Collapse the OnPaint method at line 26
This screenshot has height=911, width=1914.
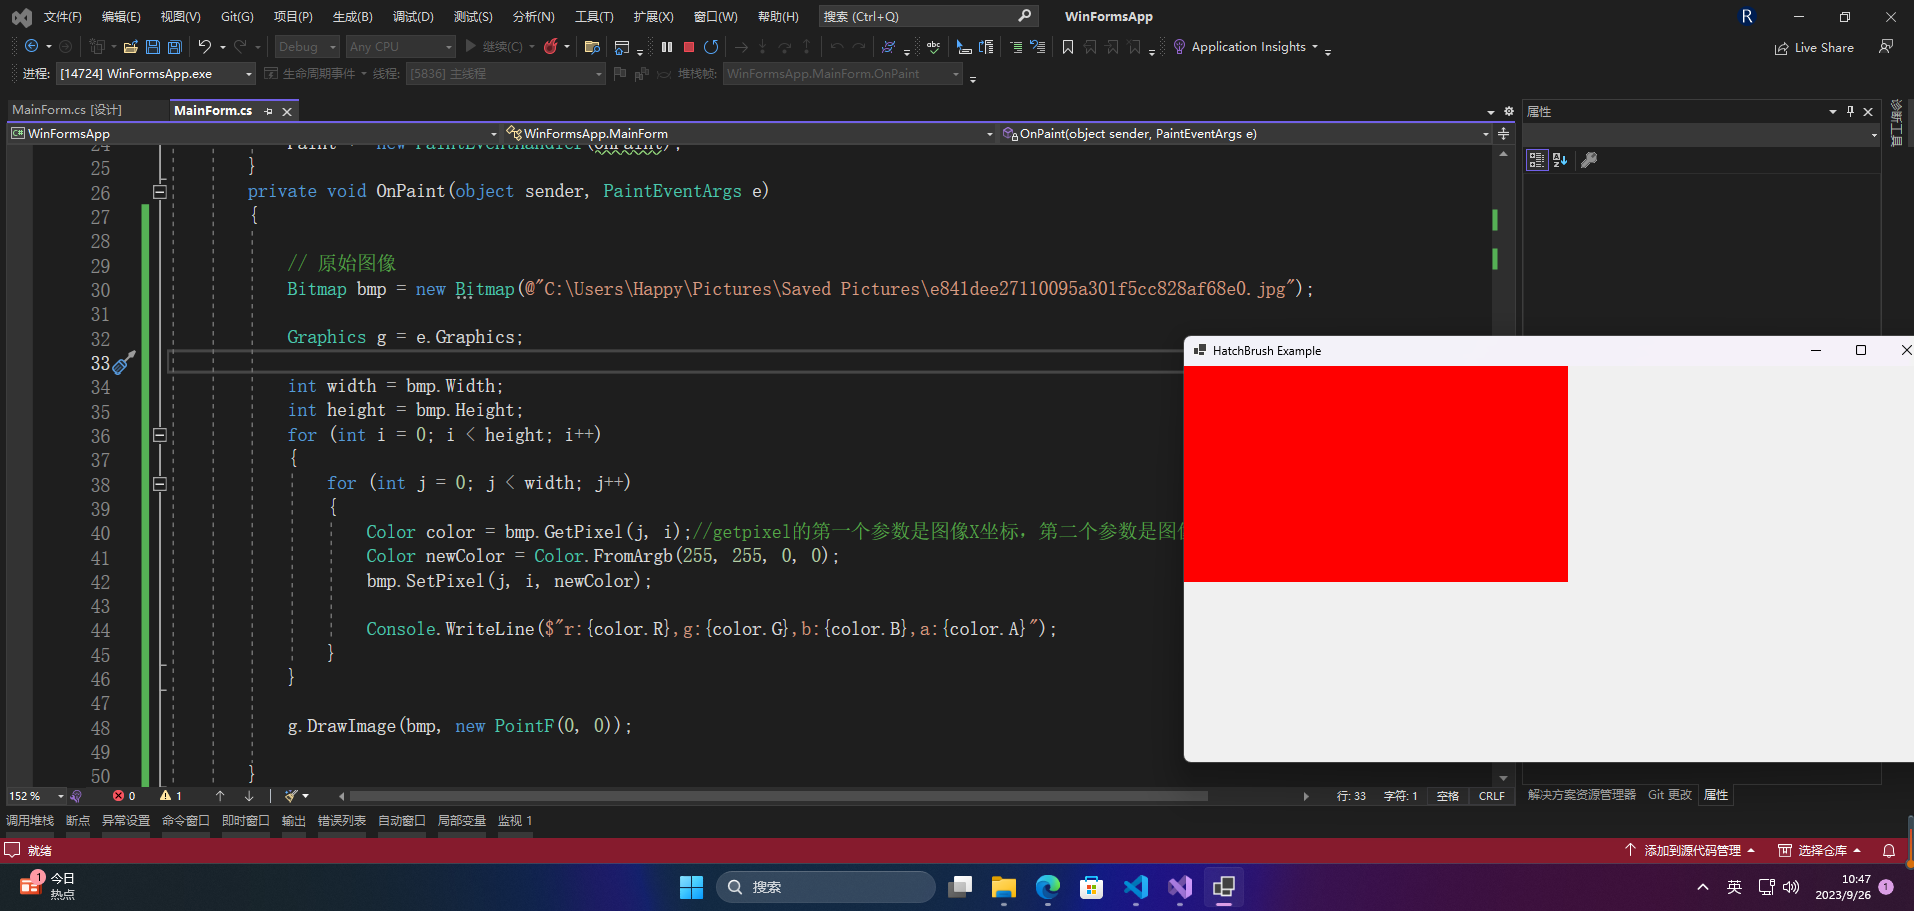(159, 191)
